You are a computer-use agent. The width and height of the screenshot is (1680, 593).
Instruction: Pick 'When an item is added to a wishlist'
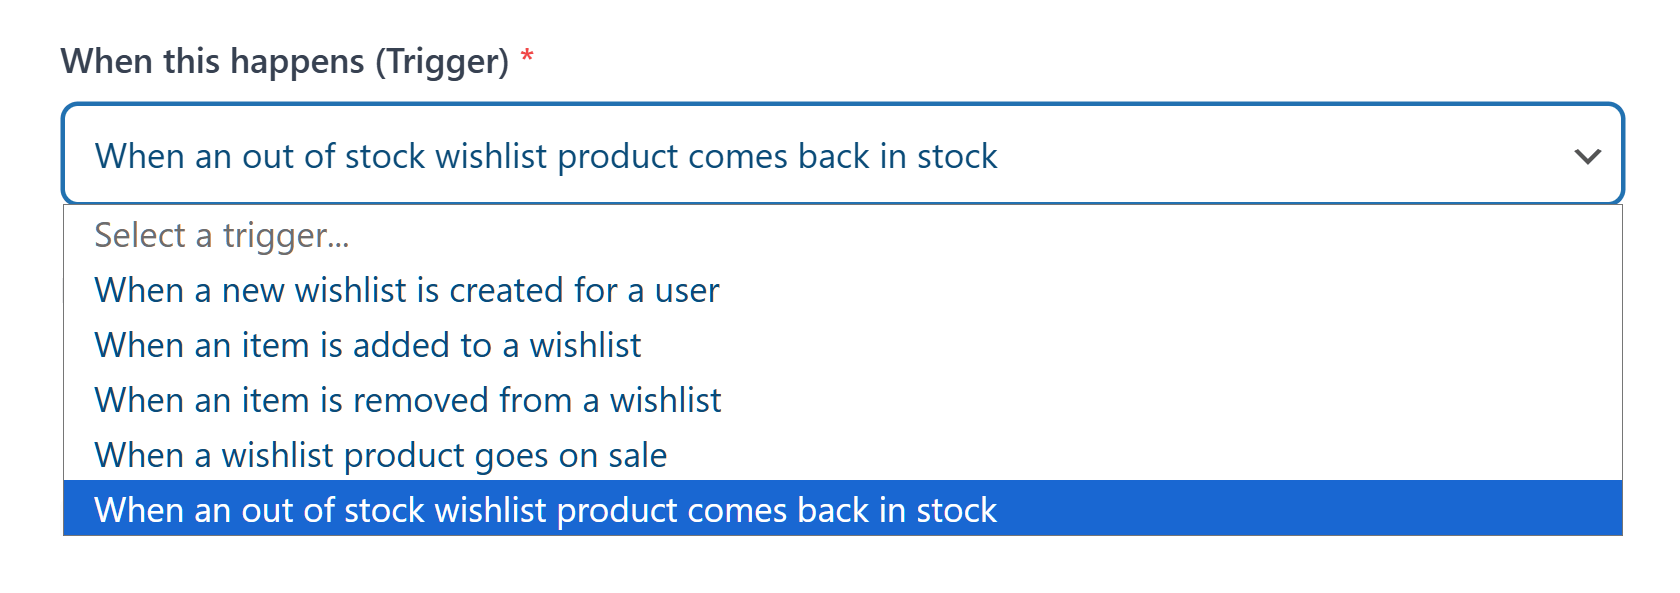[x=367, y=345]
